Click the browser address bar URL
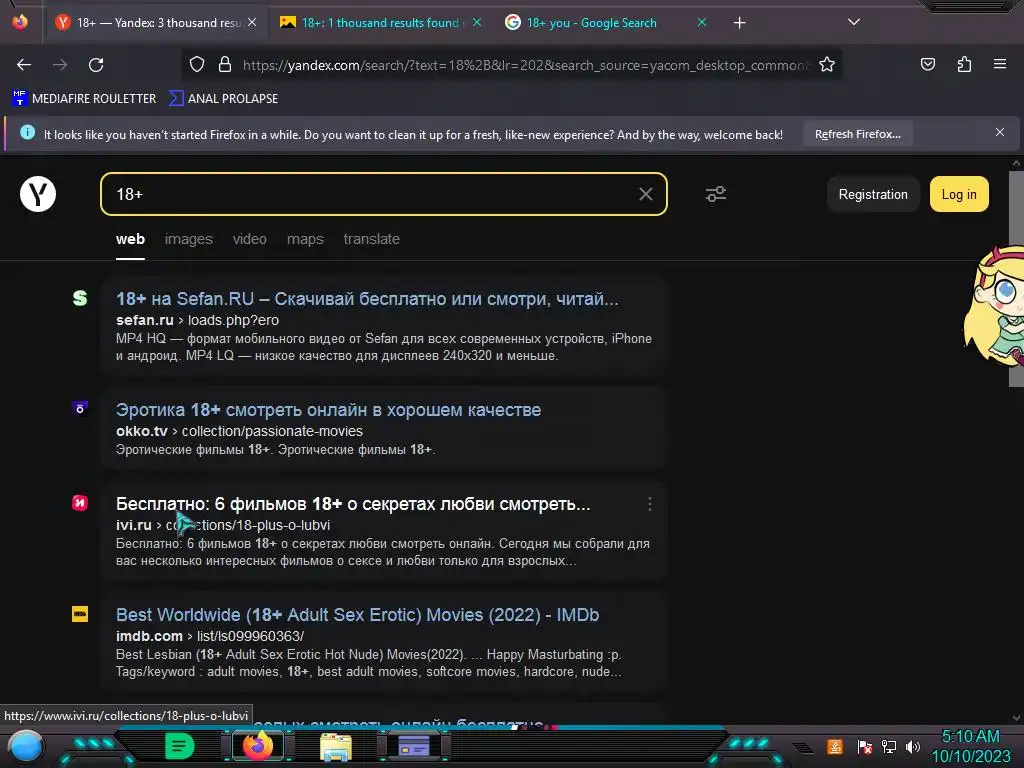The image size is (1024, 768). tap(526, 65)
